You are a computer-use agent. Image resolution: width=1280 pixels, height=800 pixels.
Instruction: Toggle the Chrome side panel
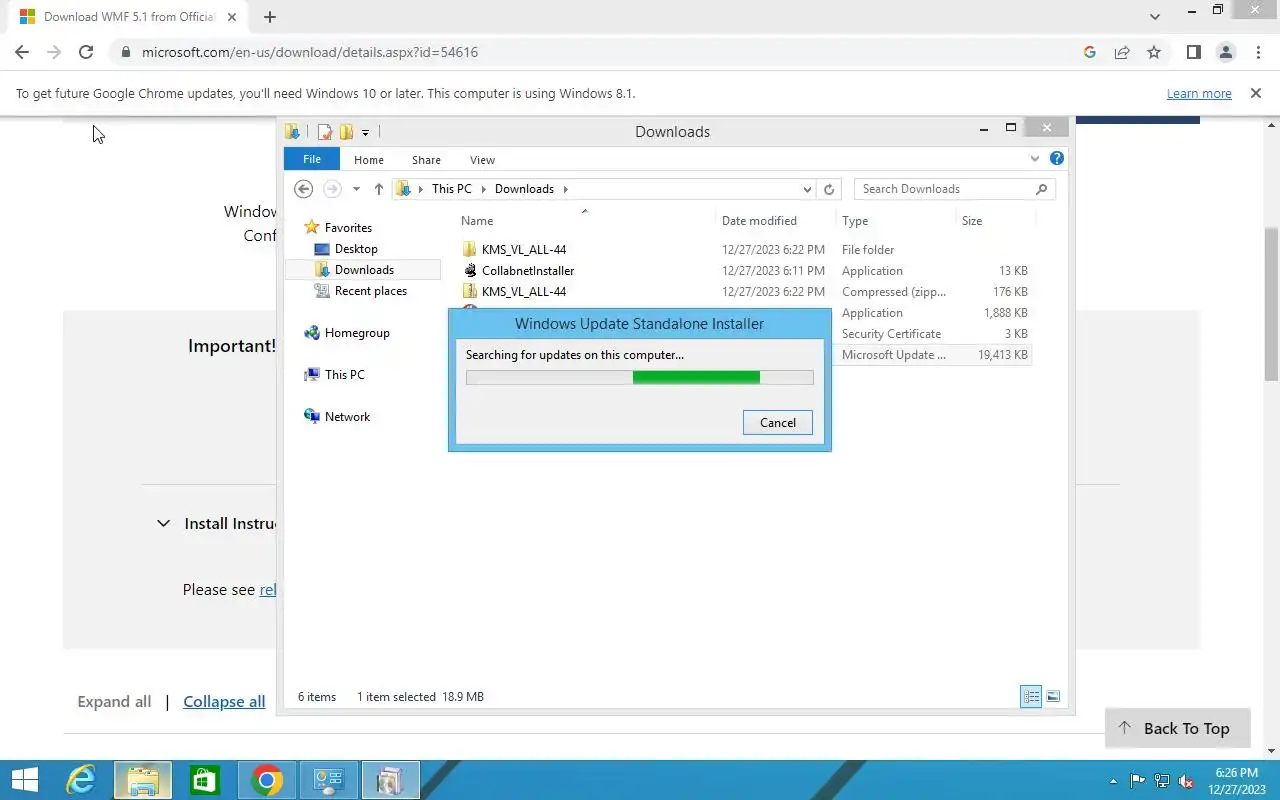pos(1194,52)
